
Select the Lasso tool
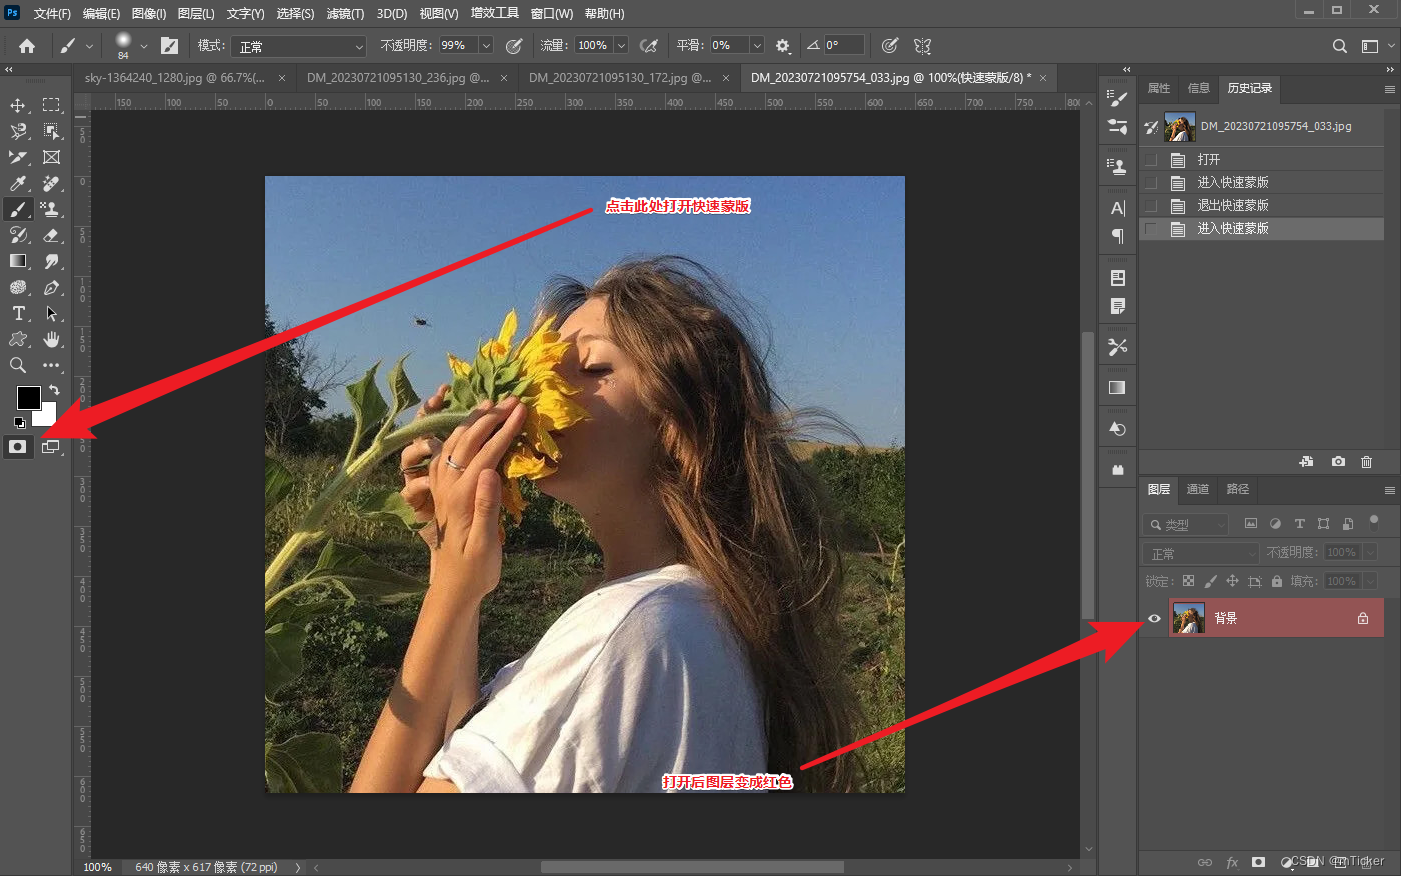[x=18, y=131]
